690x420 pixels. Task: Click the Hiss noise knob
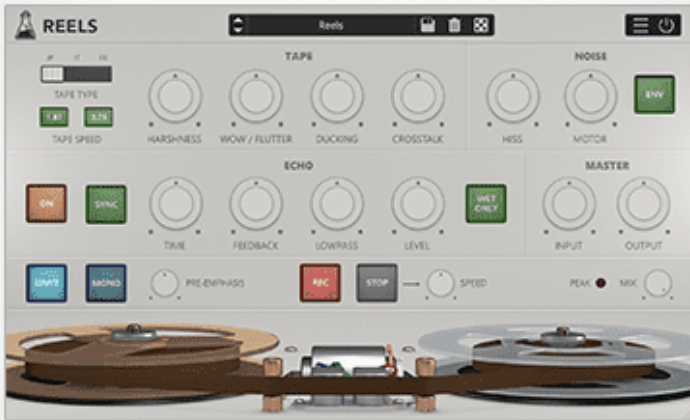(x=513, y=96)
